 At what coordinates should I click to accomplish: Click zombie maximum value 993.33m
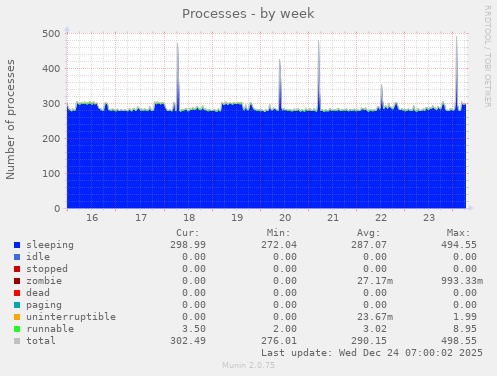pos(462,281)
